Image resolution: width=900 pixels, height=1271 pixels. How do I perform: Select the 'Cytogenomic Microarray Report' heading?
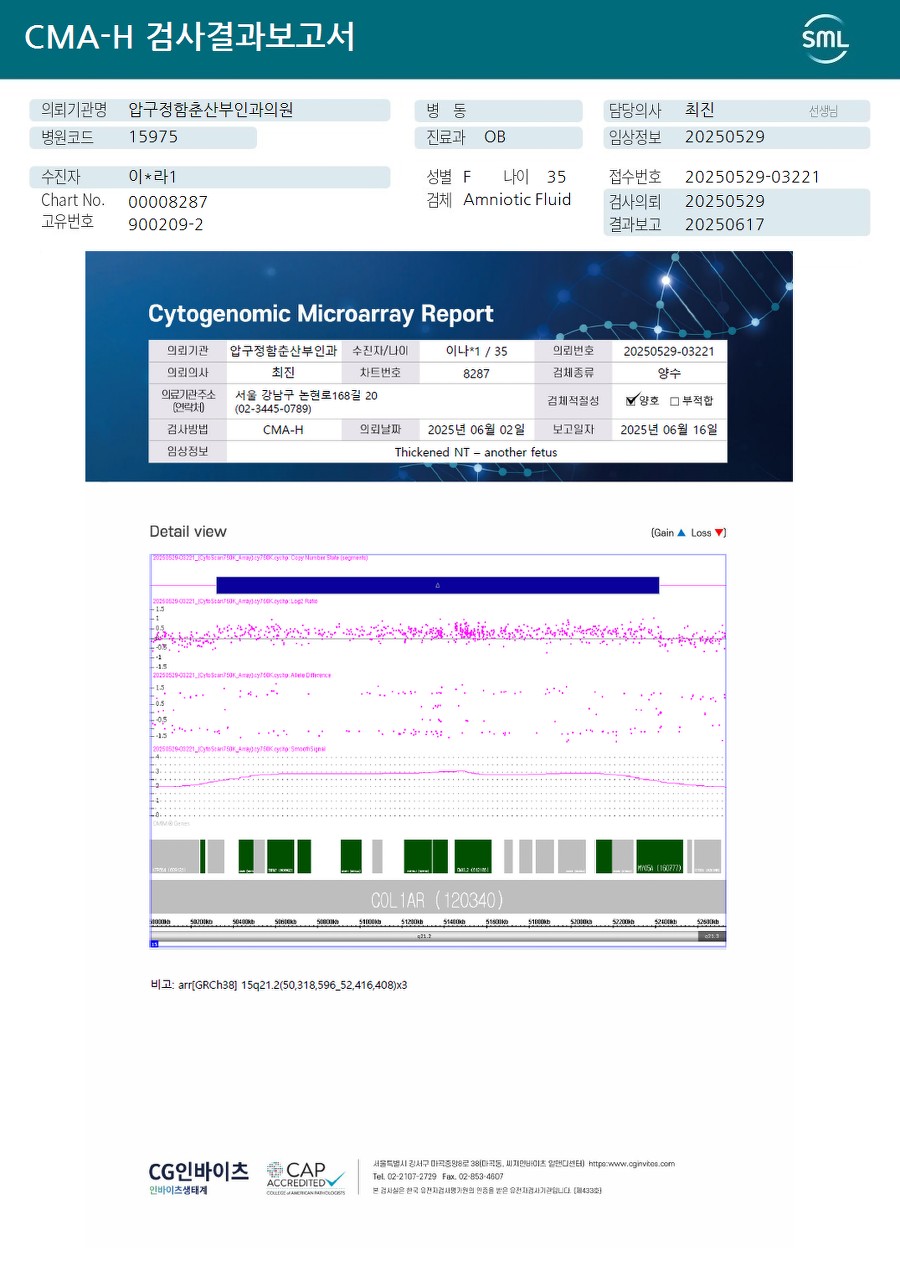(321, 314)
